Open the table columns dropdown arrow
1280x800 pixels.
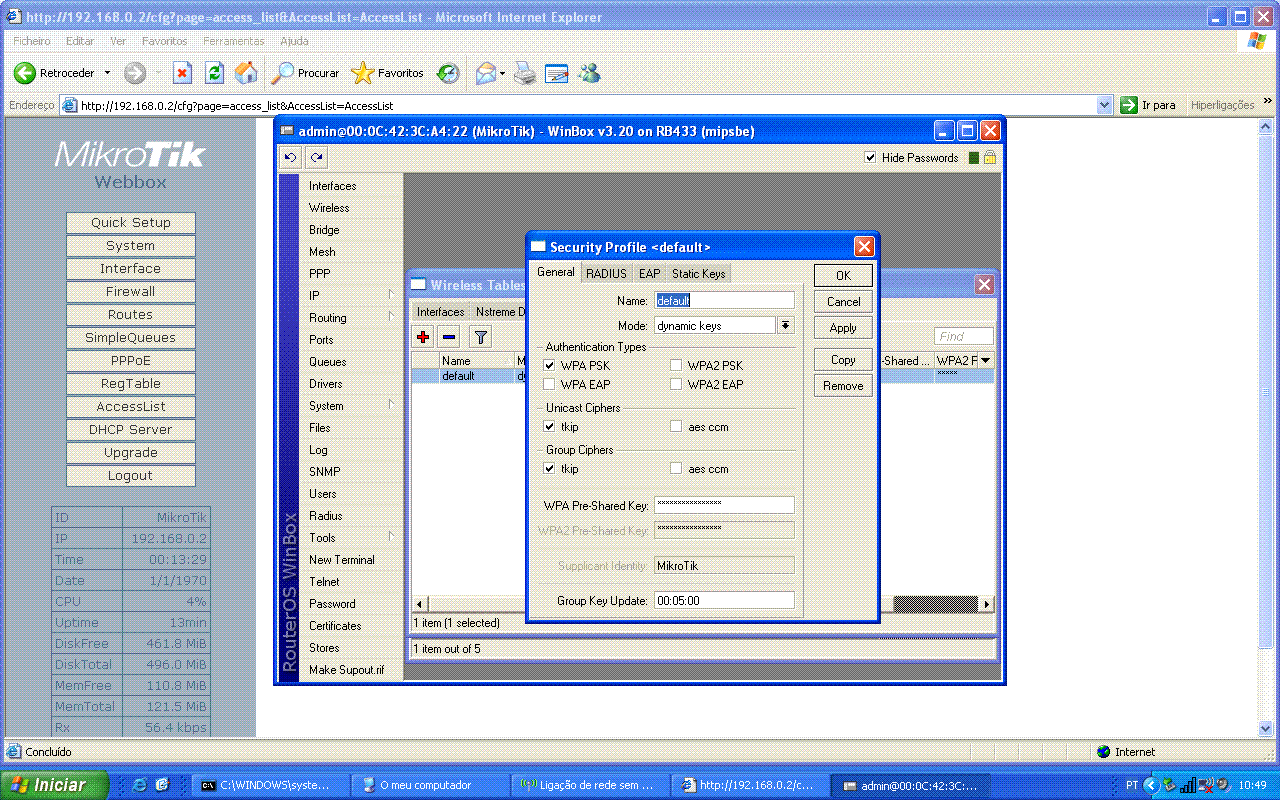pos(986,361)
